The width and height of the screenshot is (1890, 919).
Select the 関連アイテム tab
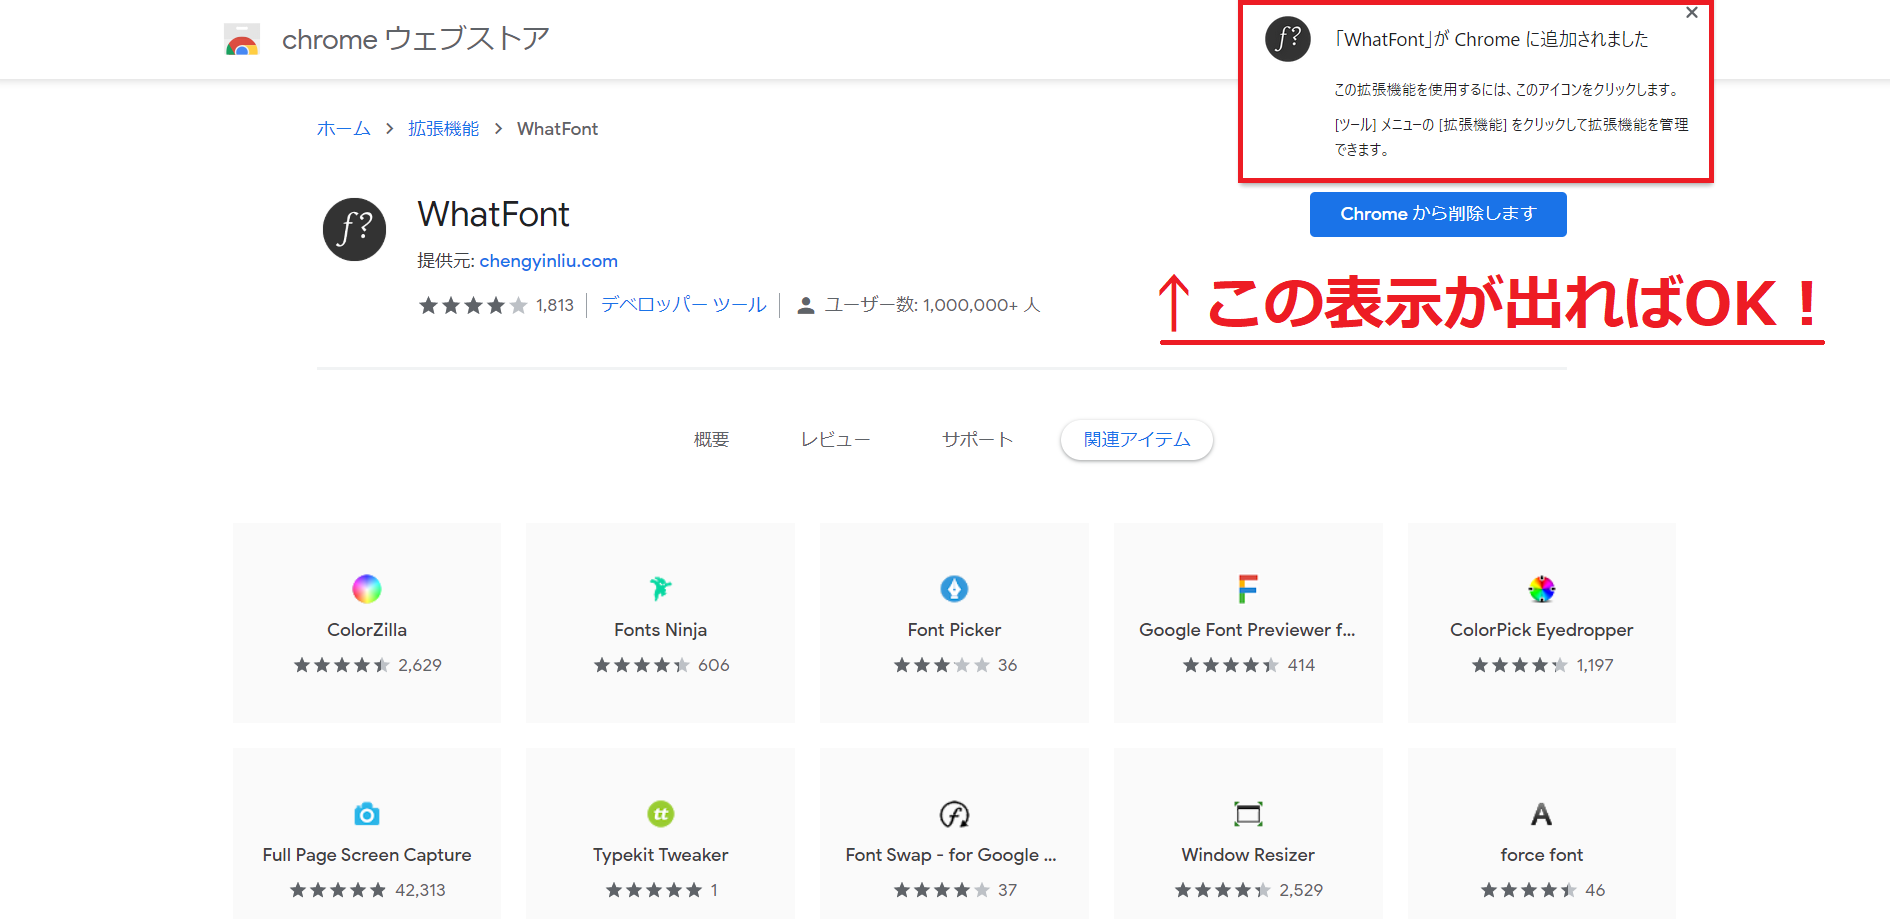click(1137, 440)
